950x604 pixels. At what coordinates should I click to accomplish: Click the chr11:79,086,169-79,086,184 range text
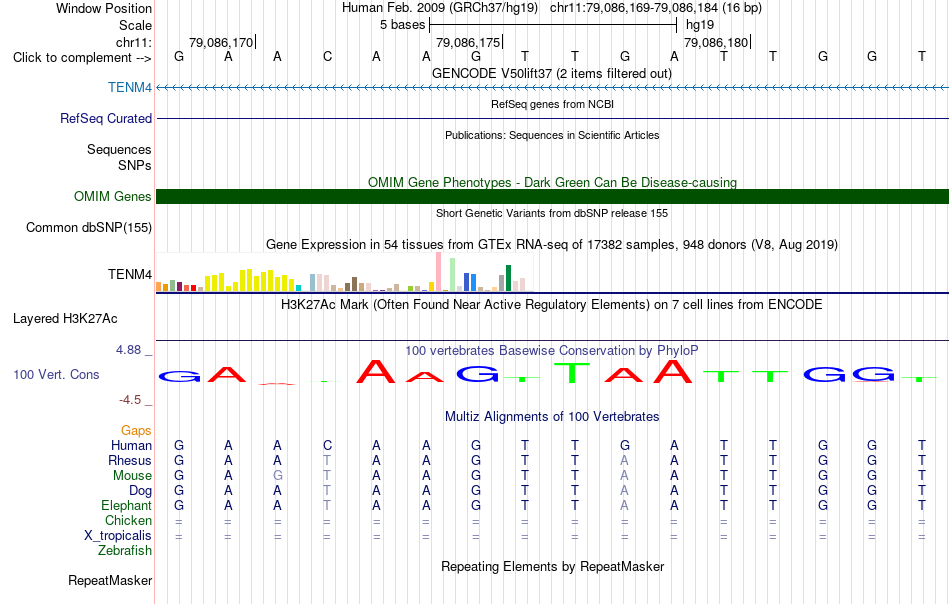(634, 8)
